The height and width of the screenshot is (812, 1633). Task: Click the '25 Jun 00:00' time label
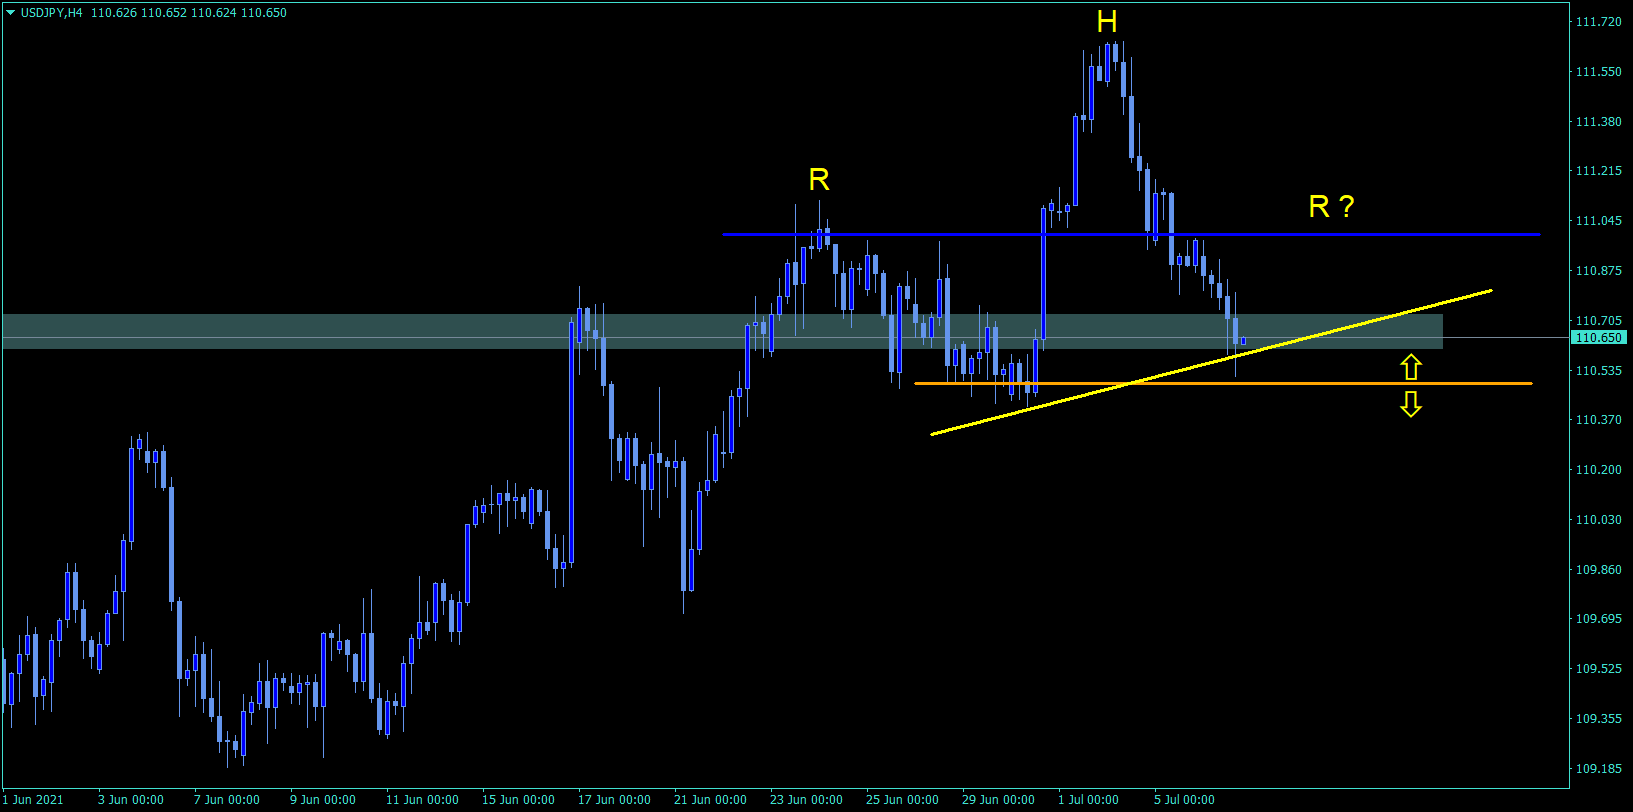pyautogui.click(x=902, y=800)
